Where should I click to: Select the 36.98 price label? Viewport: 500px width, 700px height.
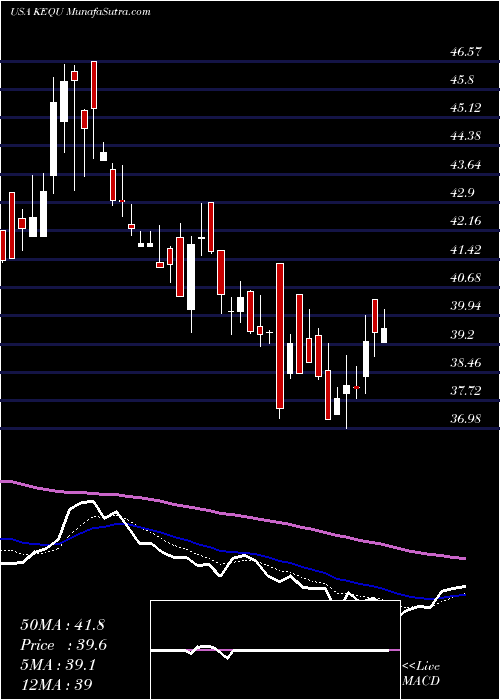(465, 419)
